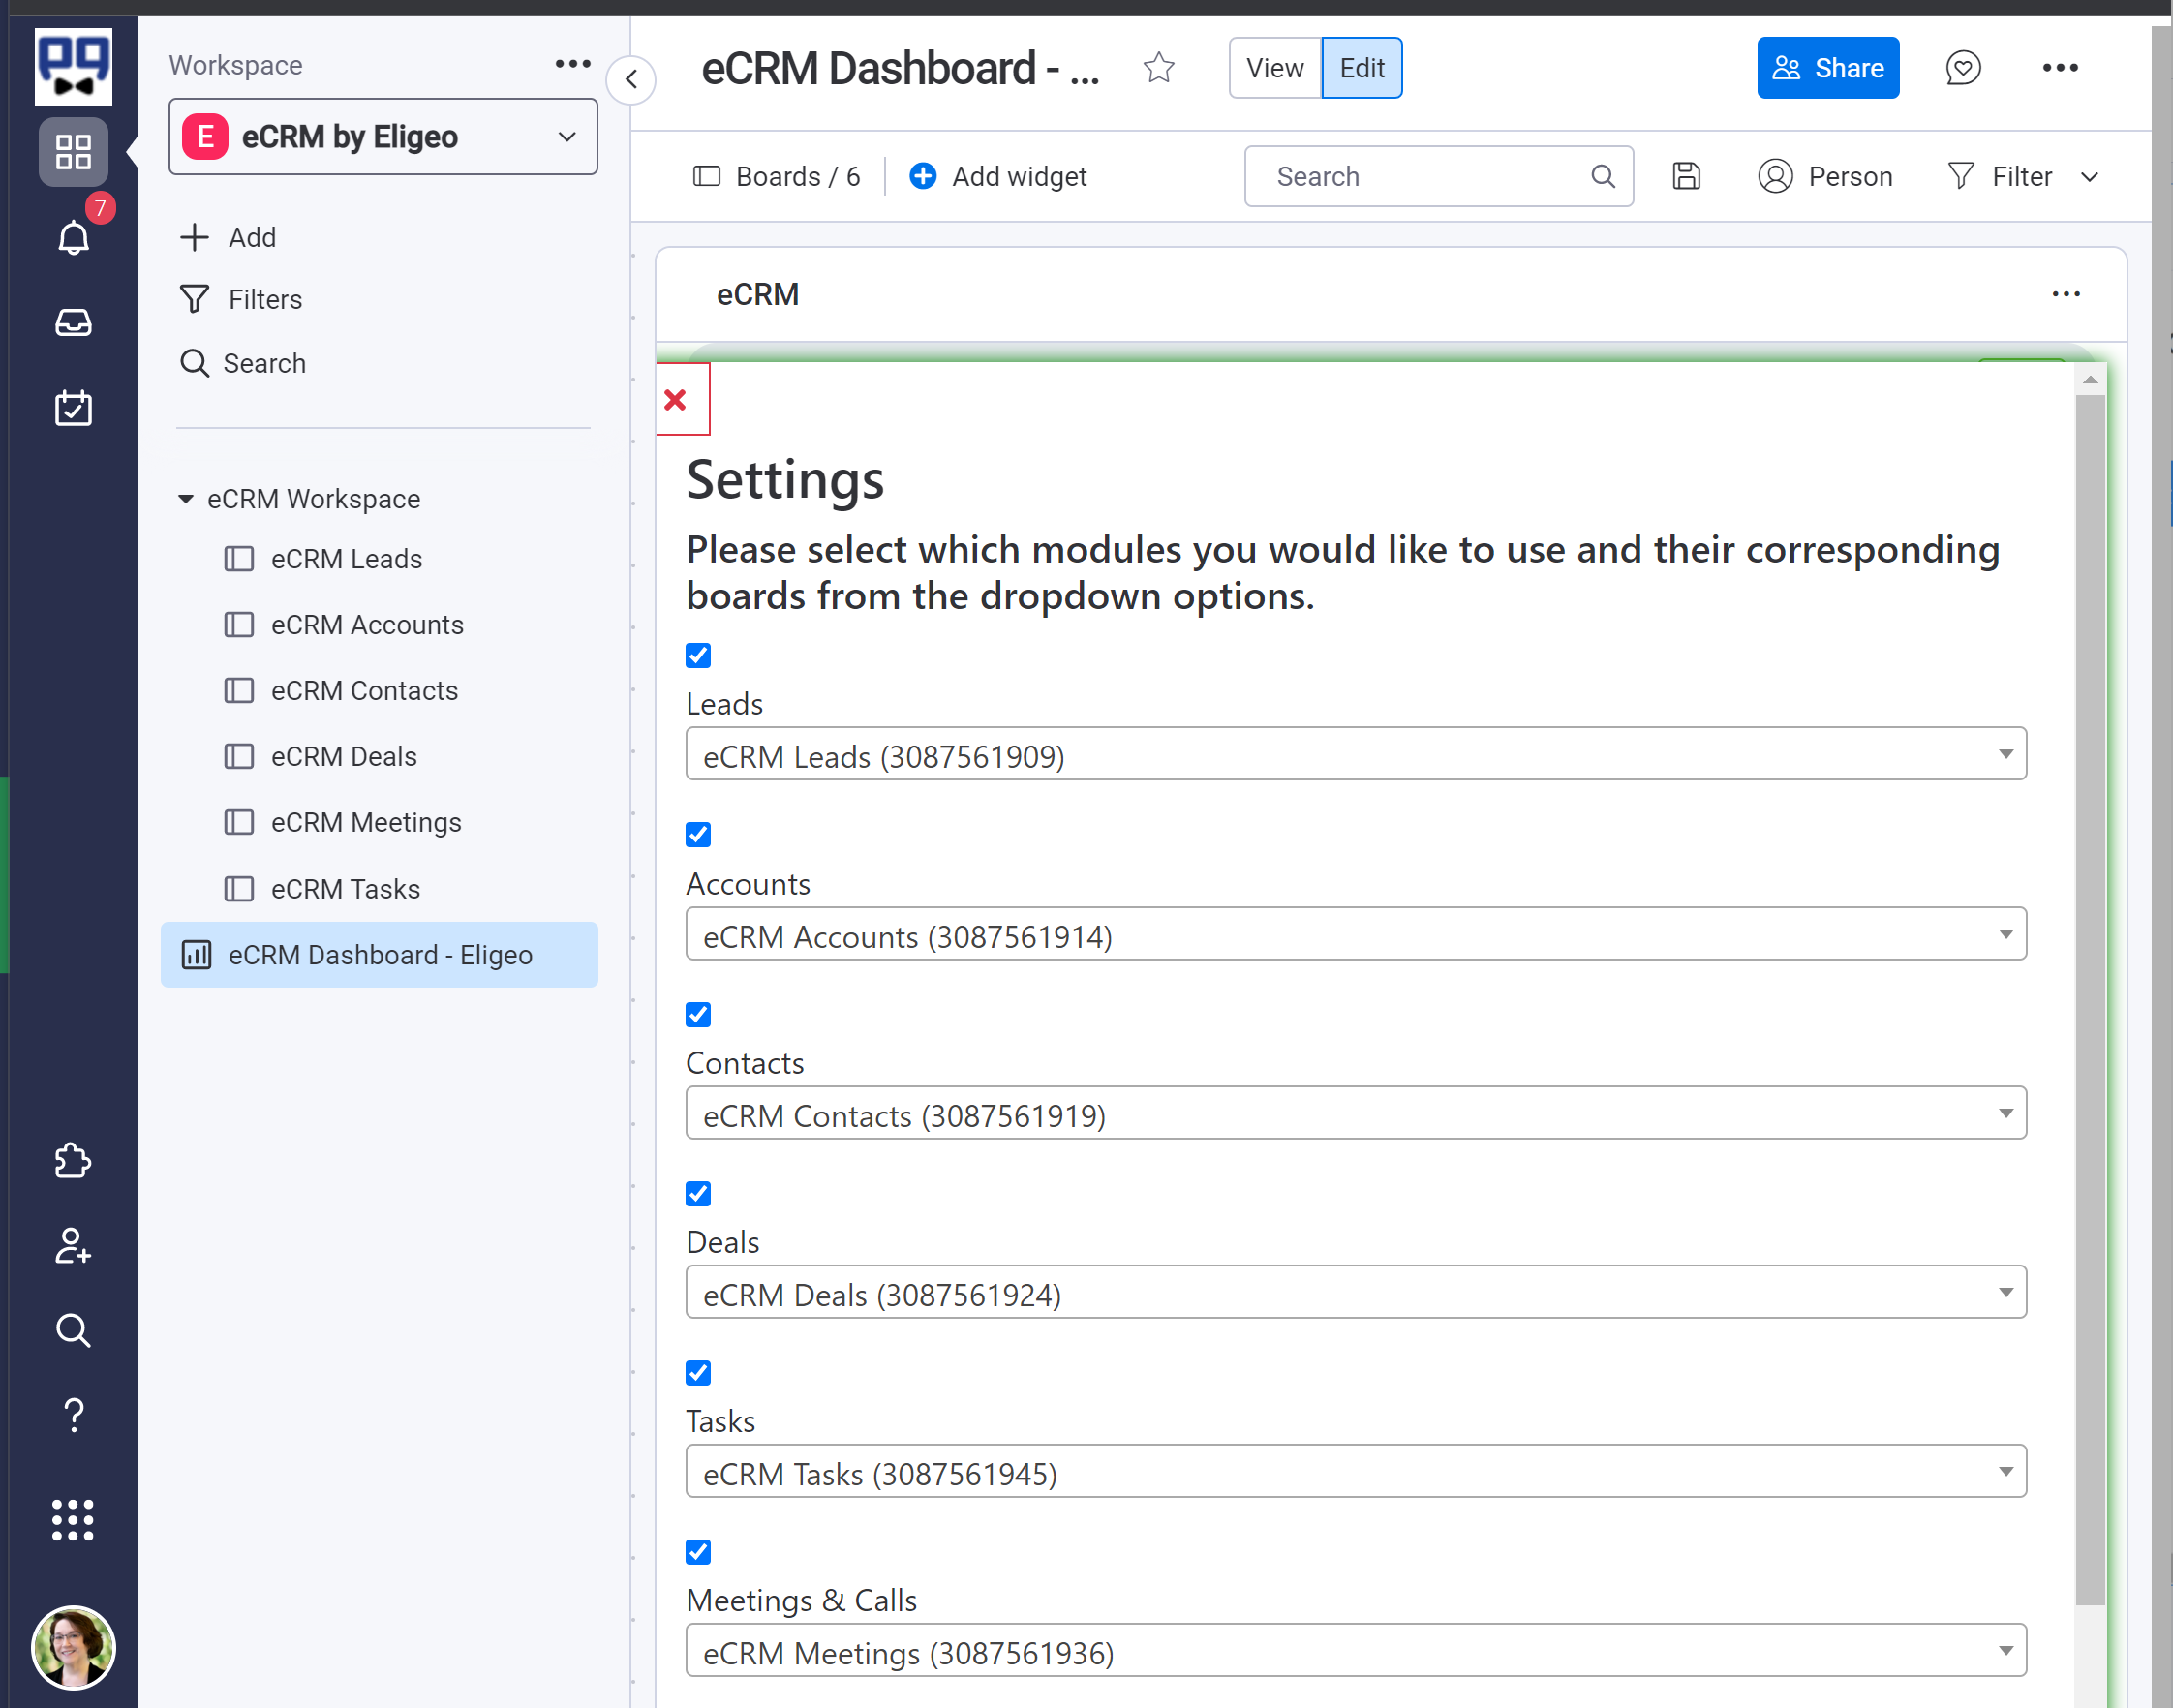
Task: Toggle the Deals module checkbox off
Action: click(698, 1193)
